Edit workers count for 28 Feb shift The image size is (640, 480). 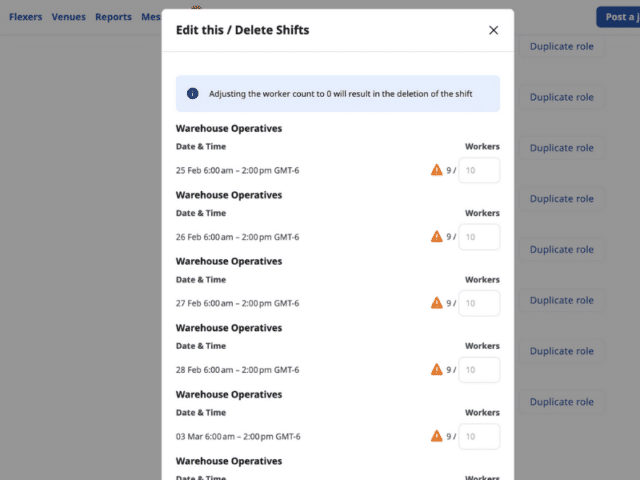click(x=479, y=370)
